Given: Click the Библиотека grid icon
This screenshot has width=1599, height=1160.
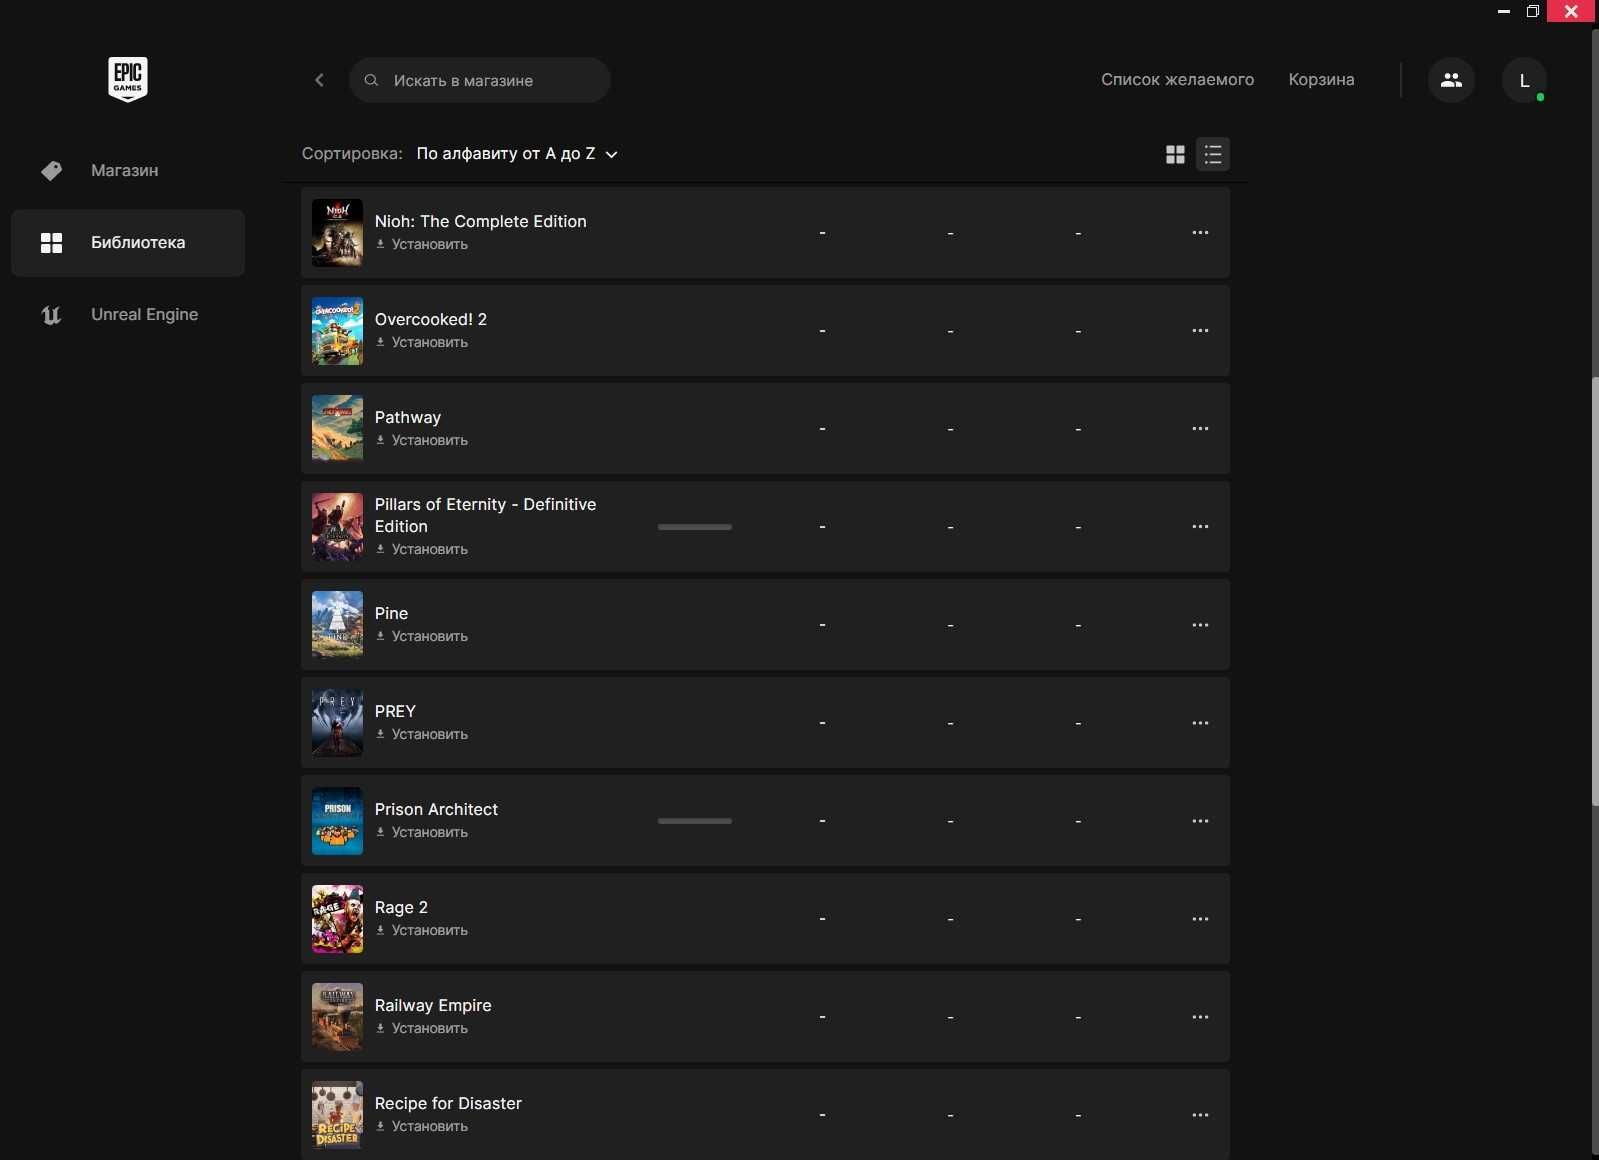Looking at the screenshot, I should pos(51,243).
